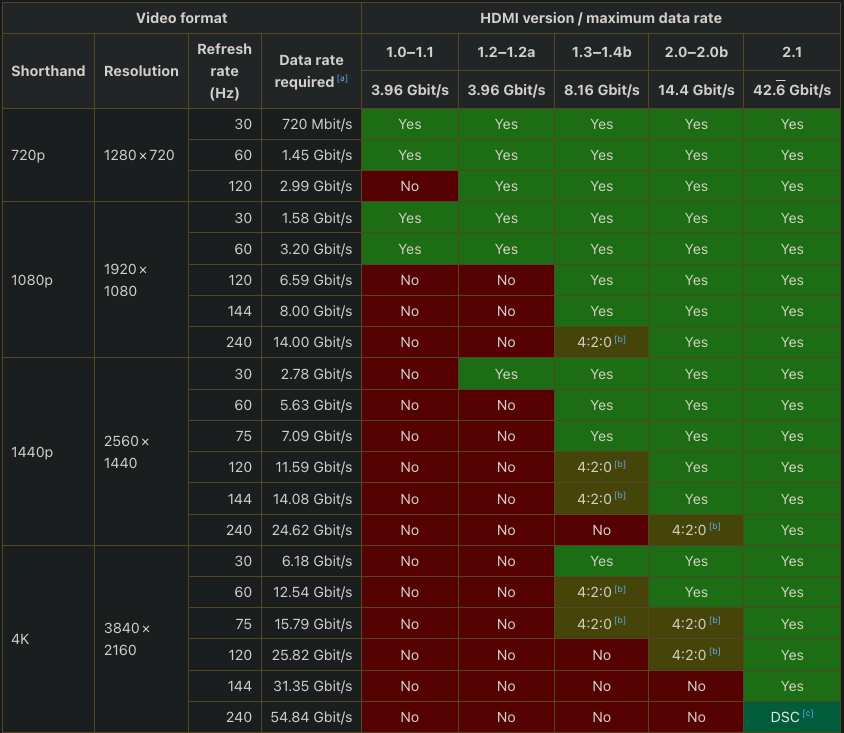Click the Shorthand column header

tap(48, 71)
